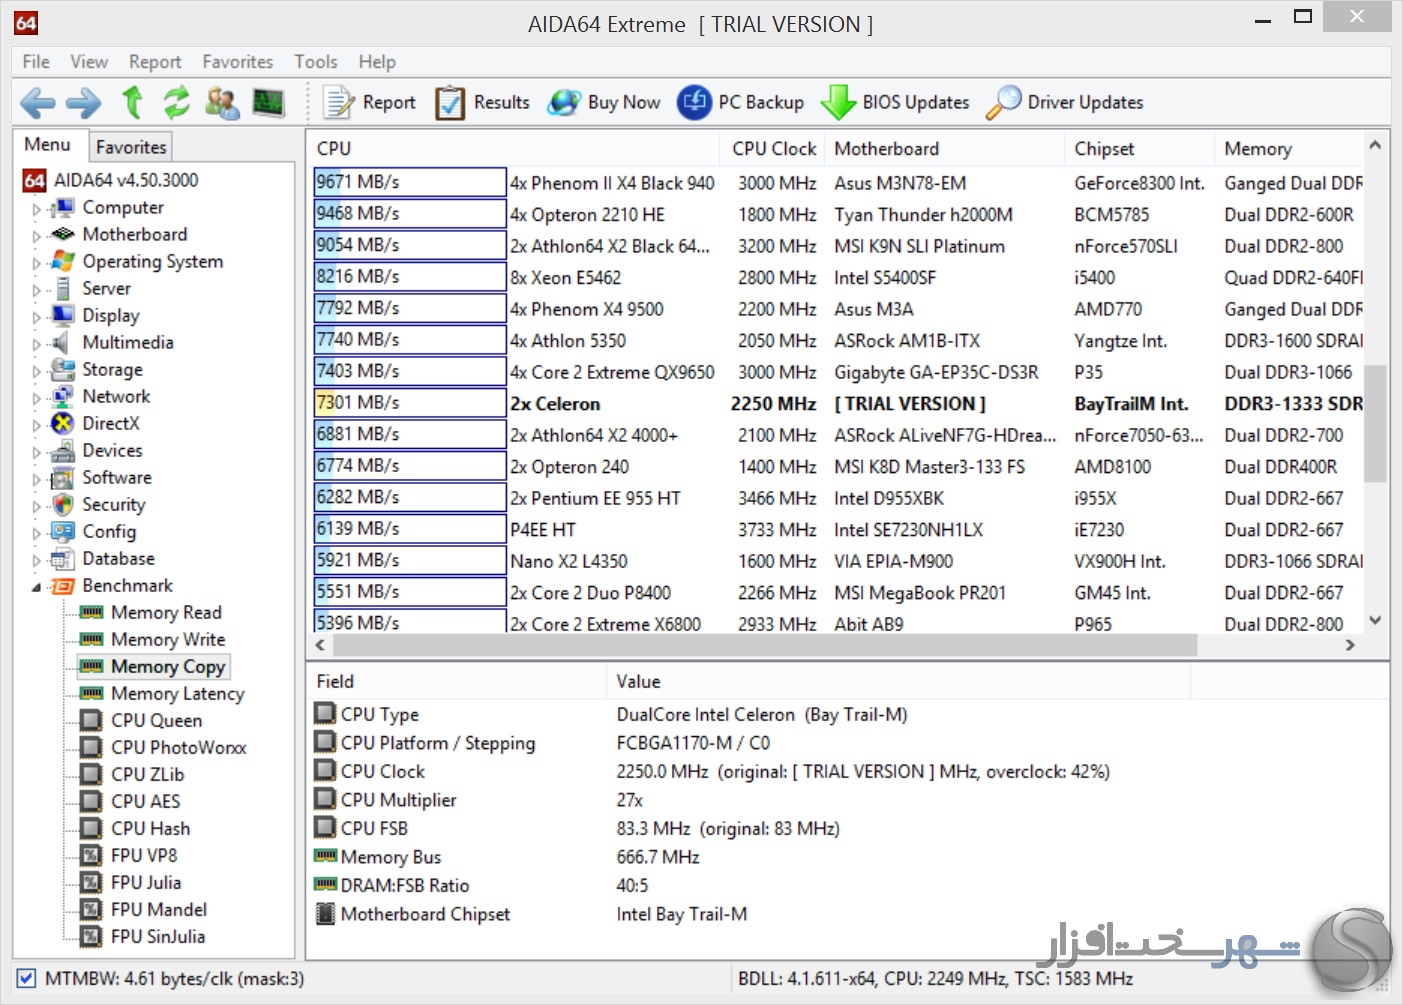Click the Refresh toolbar icon
This screenshot has width=1403, height=1005.
click(x=177, y=102)
